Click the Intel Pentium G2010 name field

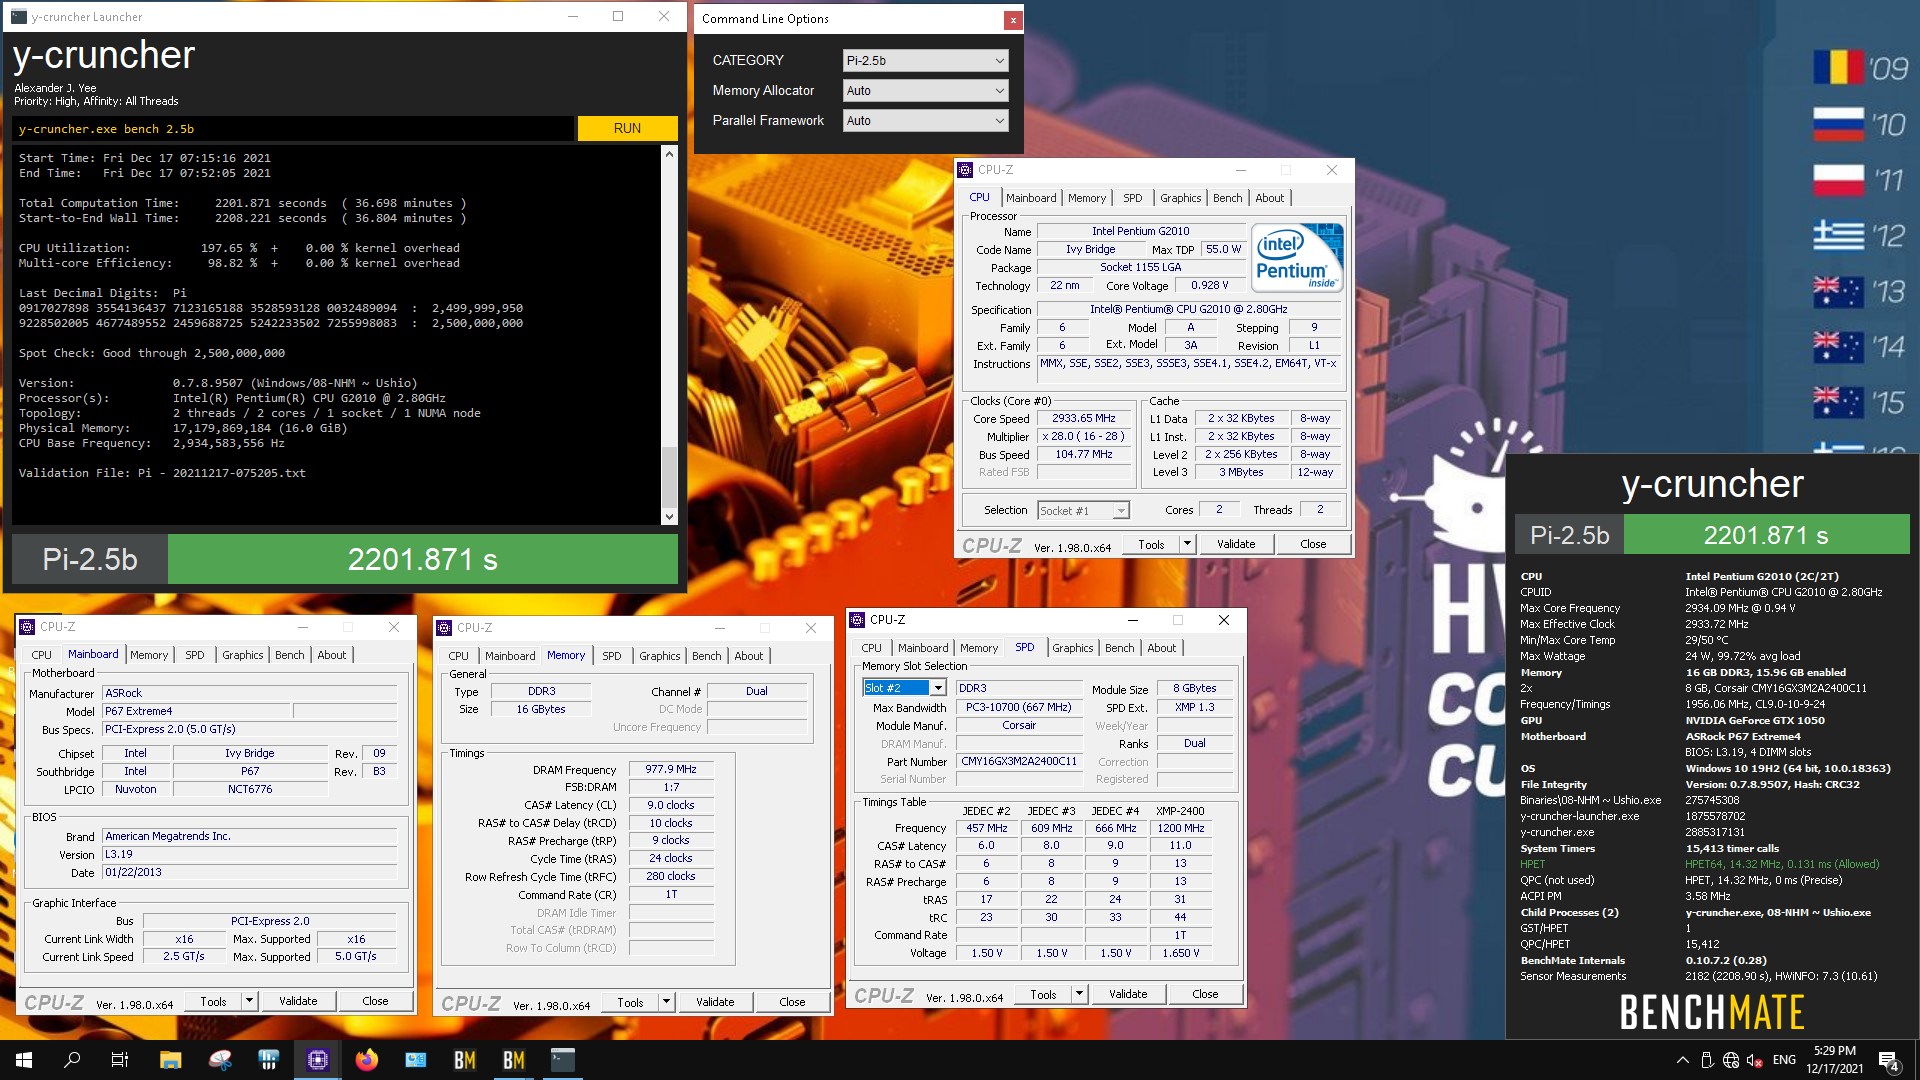pos(1140,231)
